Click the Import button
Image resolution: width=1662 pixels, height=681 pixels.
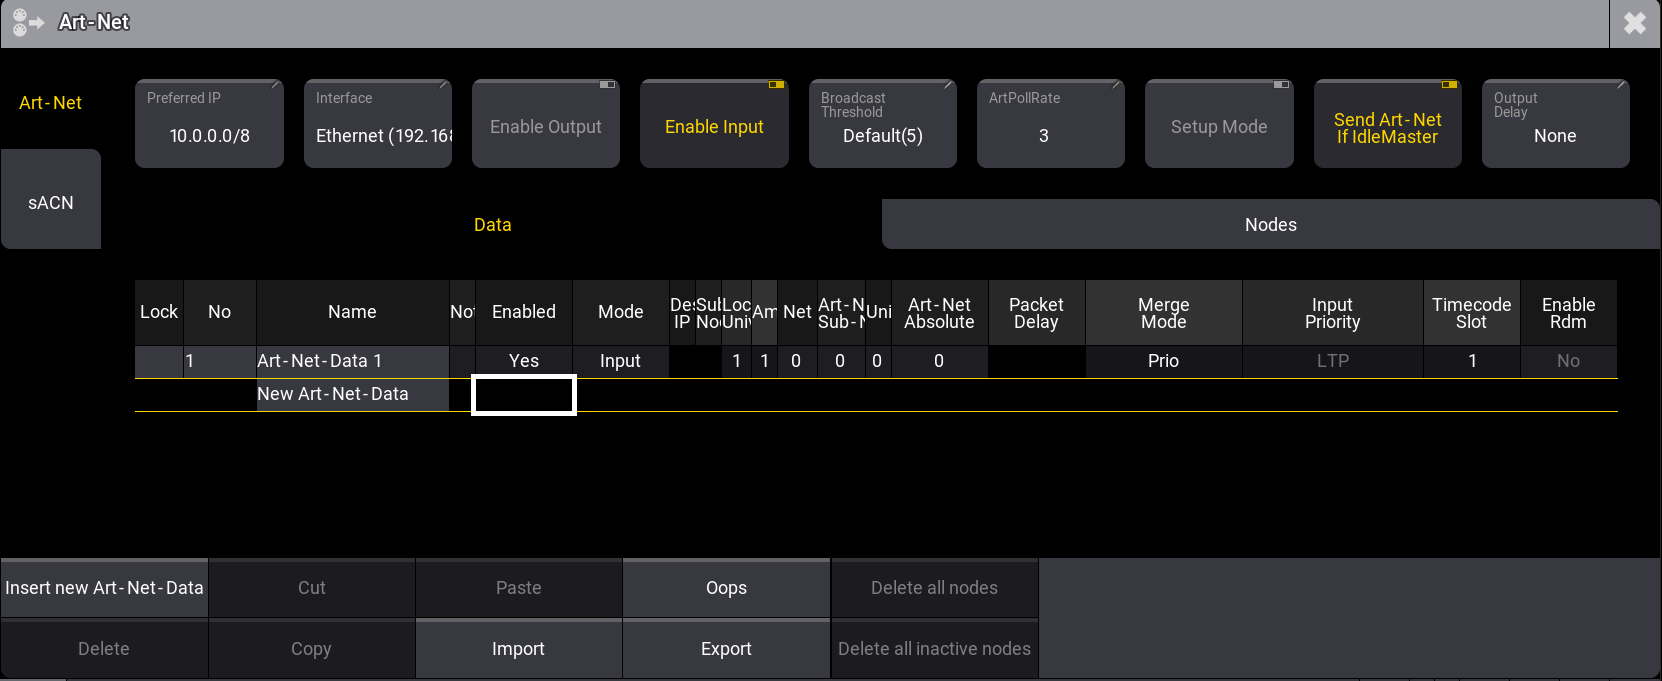pyautogui.click(x=518, y=649)
